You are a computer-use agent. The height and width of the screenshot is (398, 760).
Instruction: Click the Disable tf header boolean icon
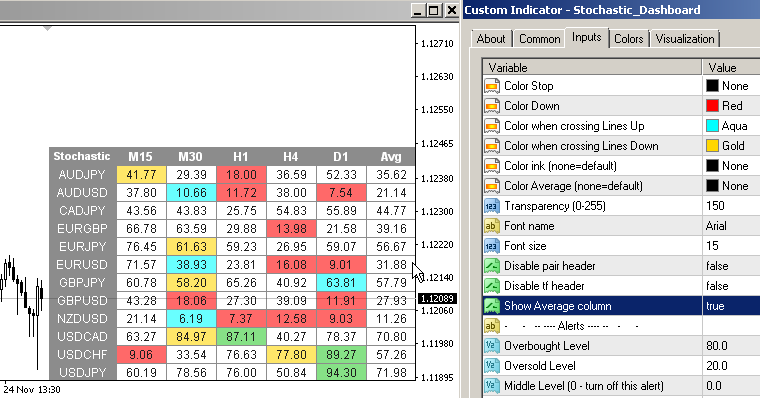click(x=491, y=286)
